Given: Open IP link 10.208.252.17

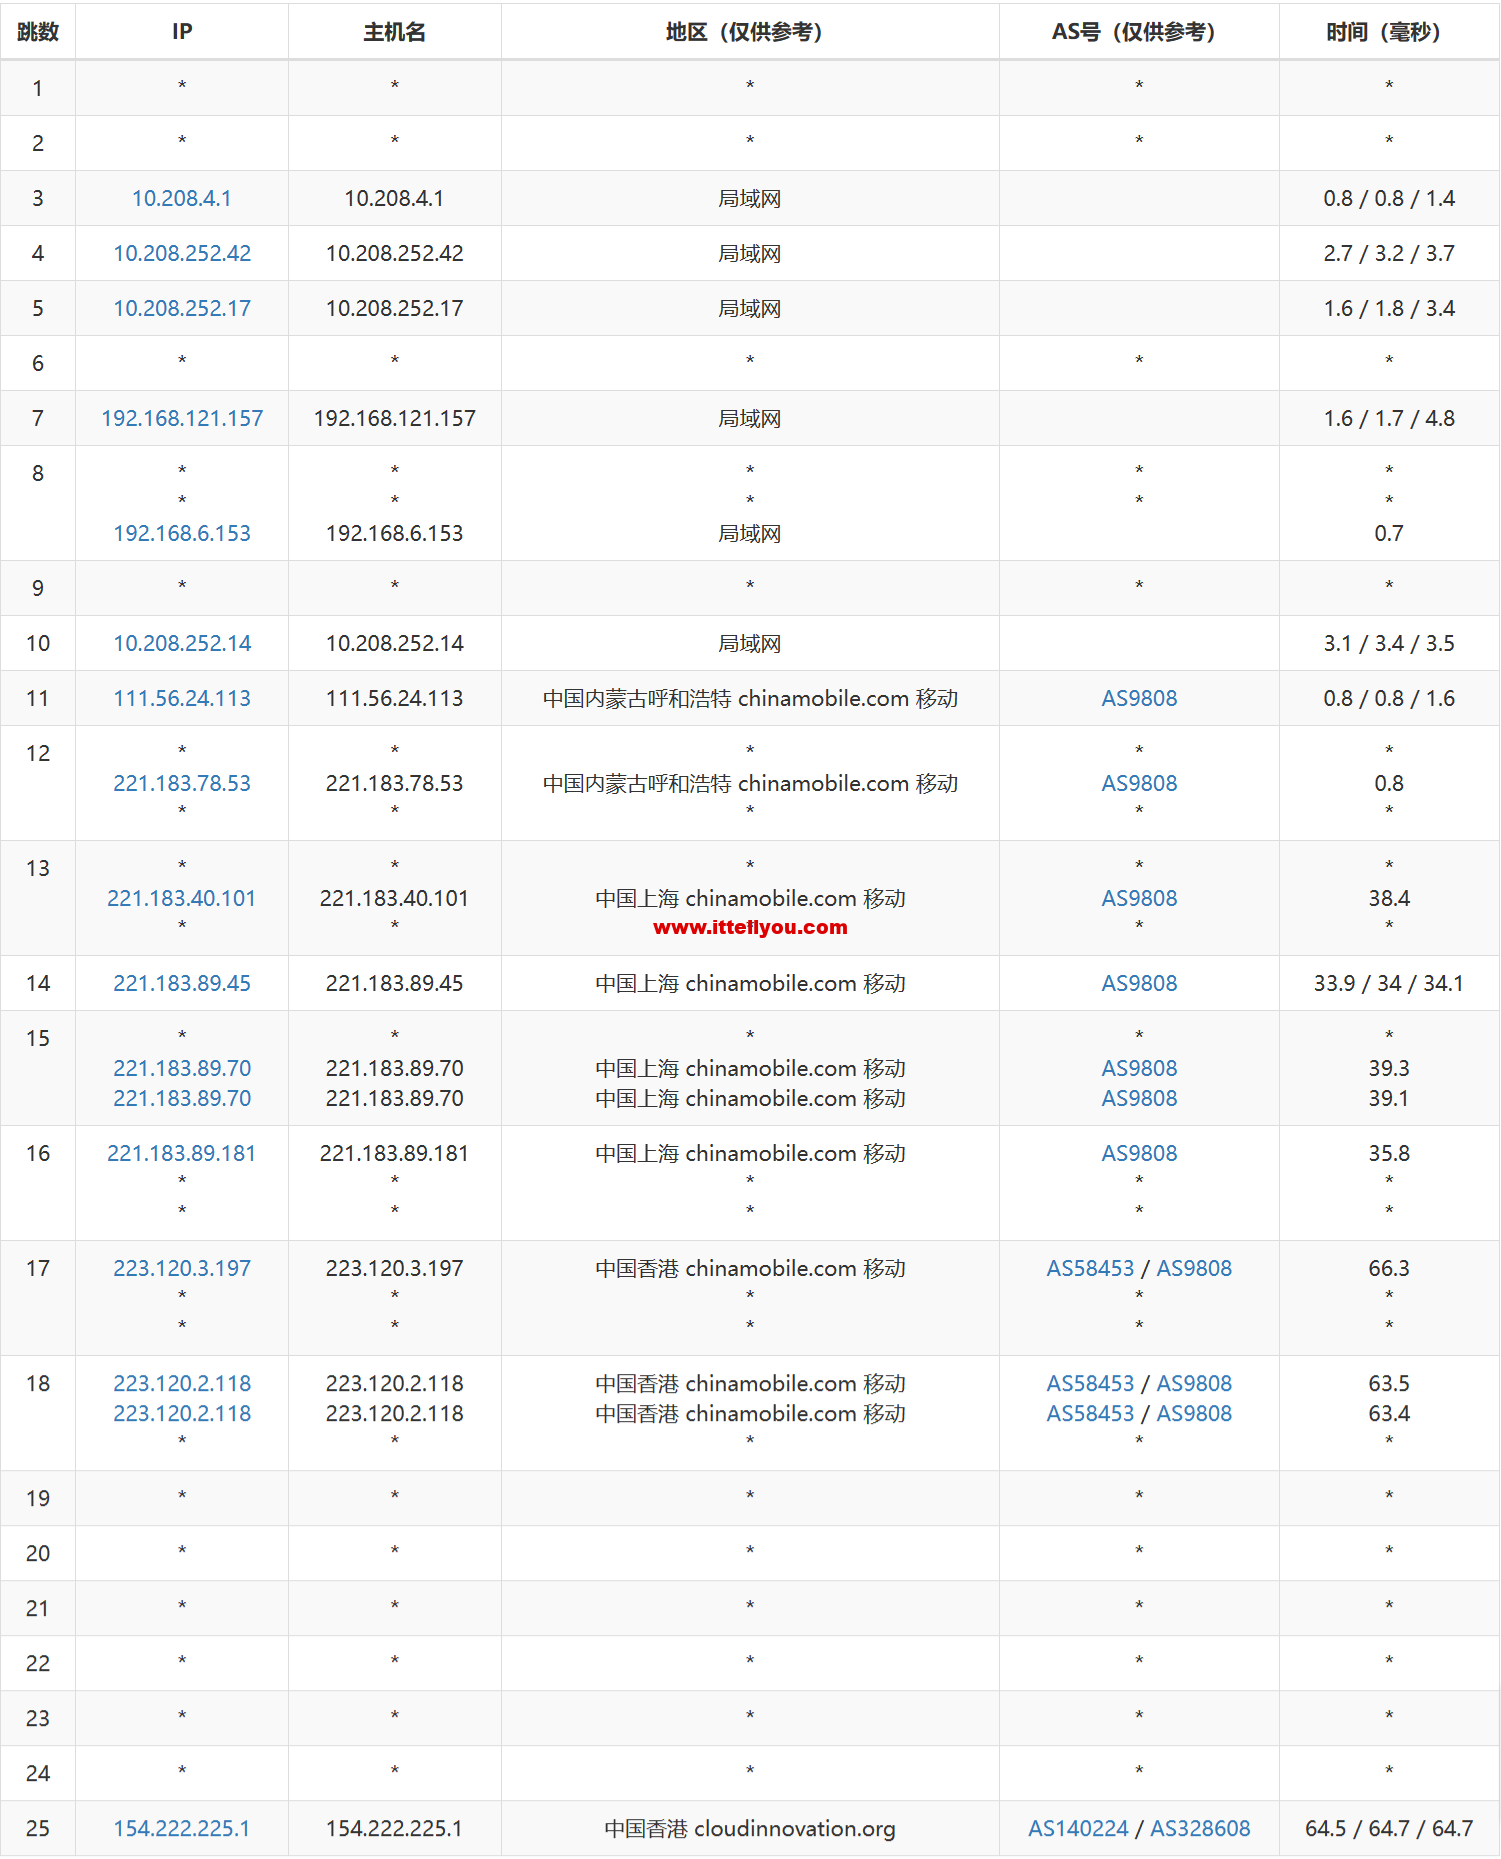Looking at the screenshot, I should coord(182,308).
